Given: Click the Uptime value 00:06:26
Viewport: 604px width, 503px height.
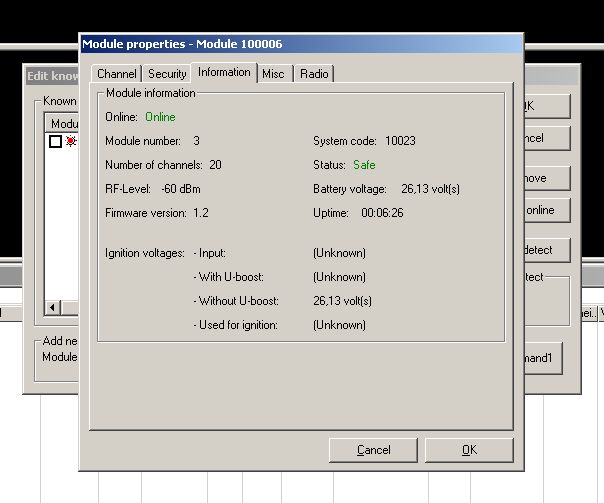Looking at the screenshot, I should coord(382,213).
